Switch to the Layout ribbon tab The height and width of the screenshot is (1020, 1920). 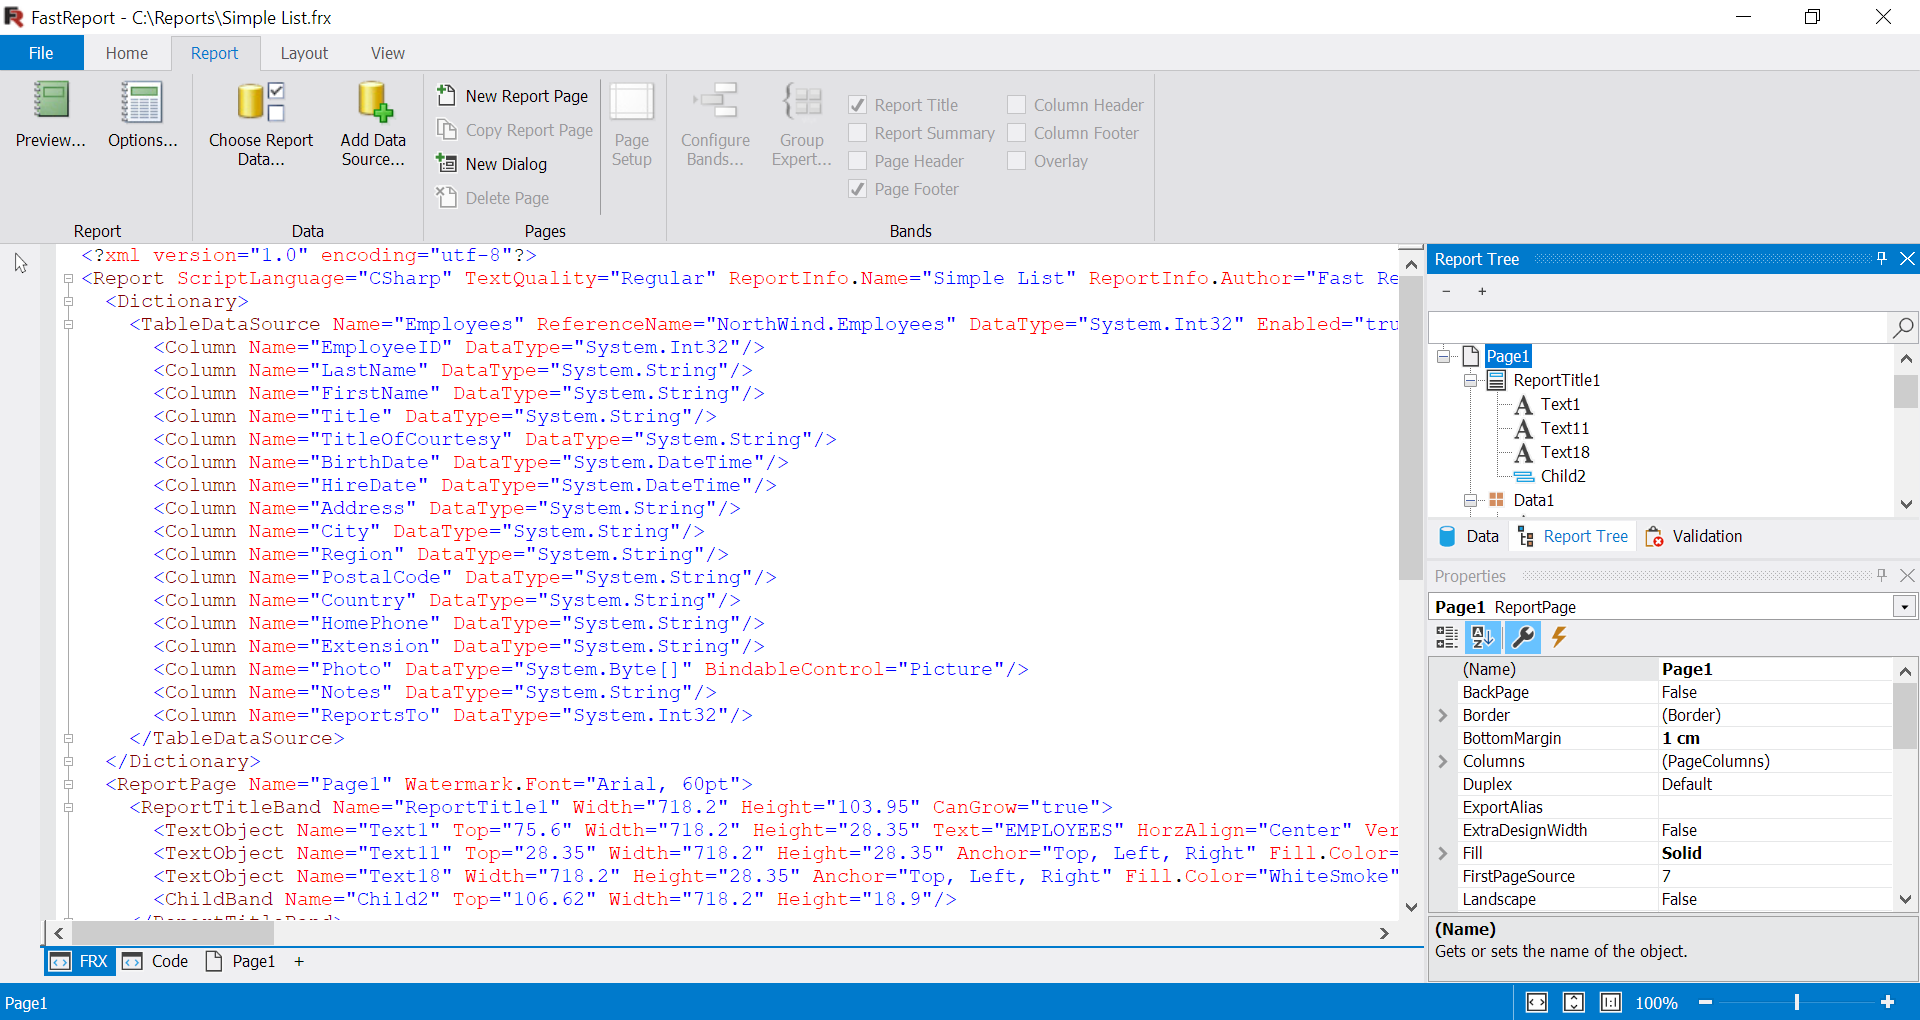304,53
